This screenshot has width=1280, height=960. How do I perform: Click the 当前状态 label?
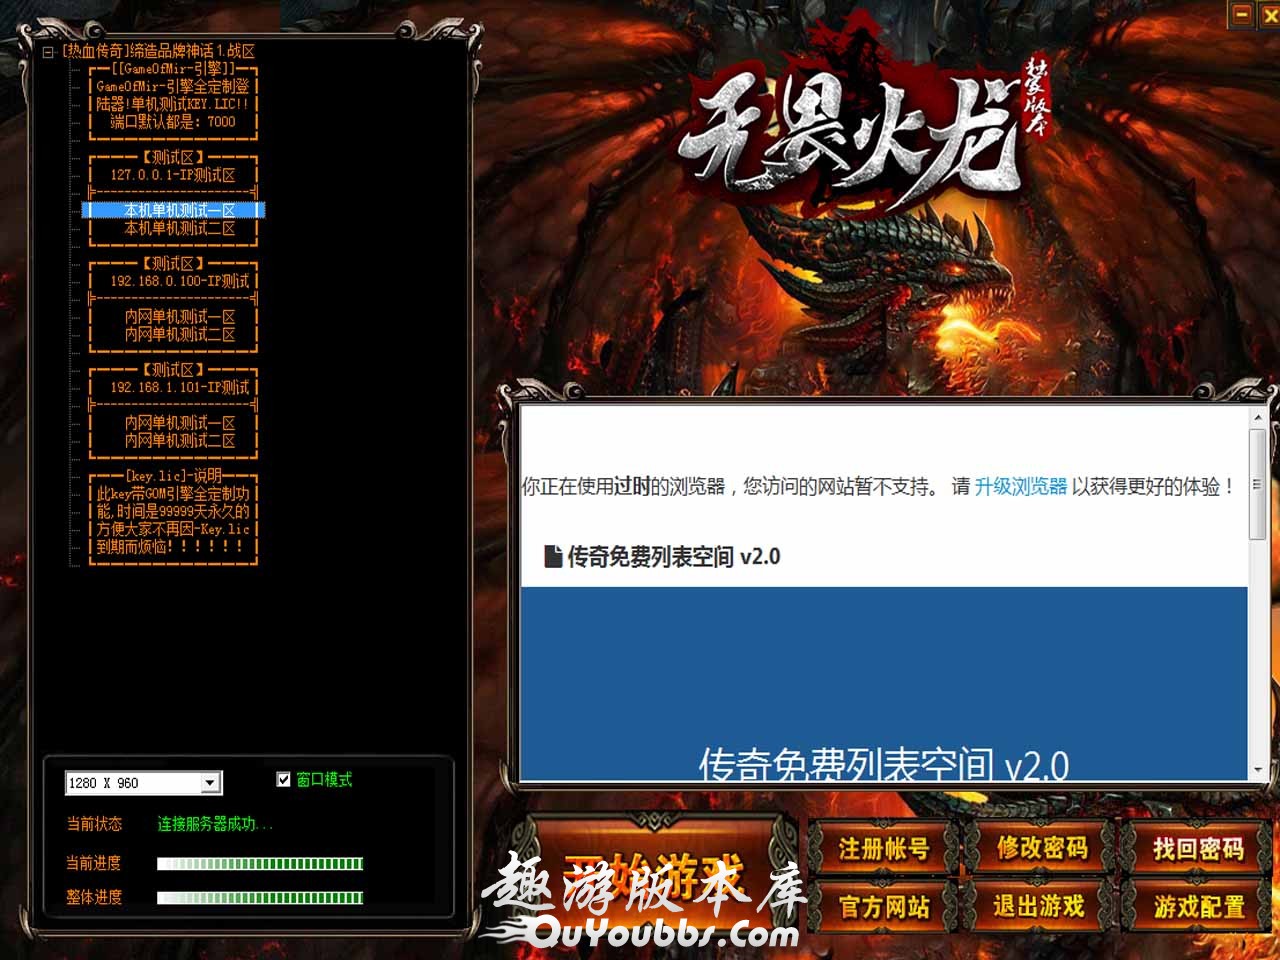94,824
